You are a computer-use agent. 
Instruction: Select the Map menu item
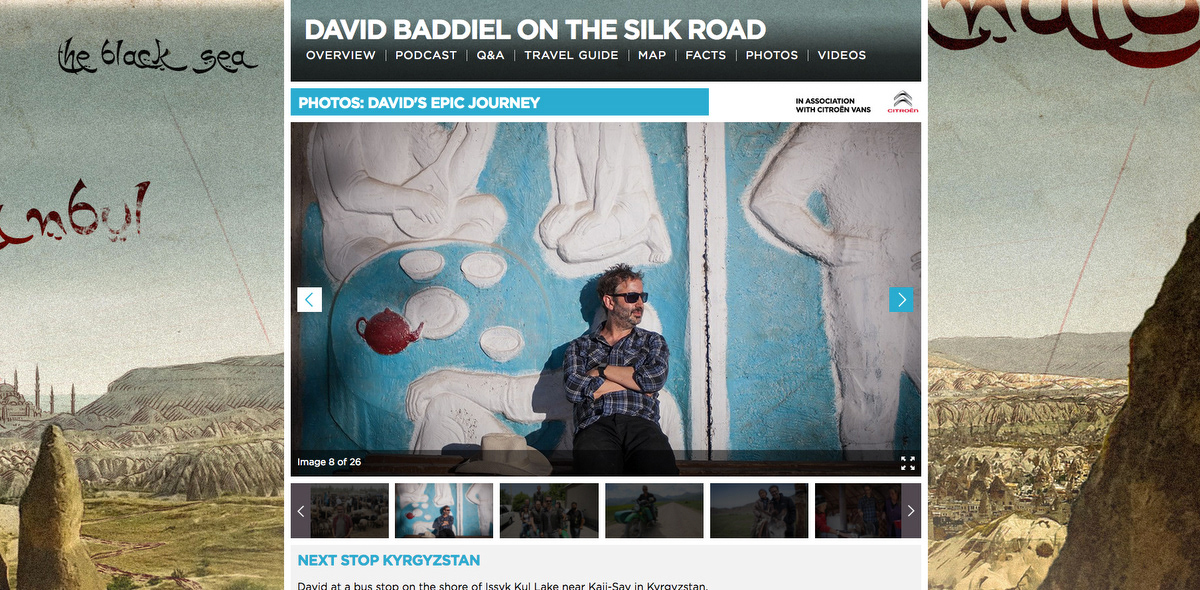click(652, 55)
